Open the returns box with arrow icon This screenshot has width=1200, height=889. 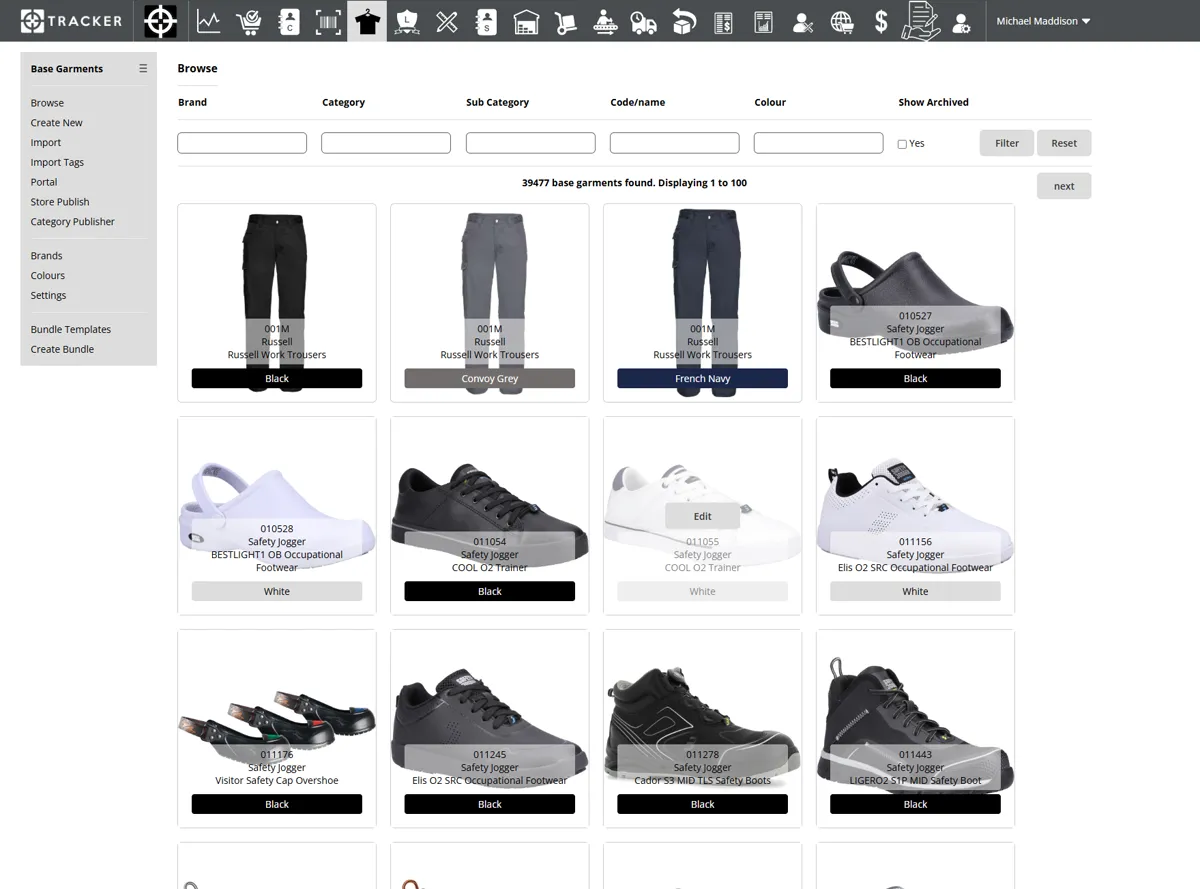pos(684,21)
